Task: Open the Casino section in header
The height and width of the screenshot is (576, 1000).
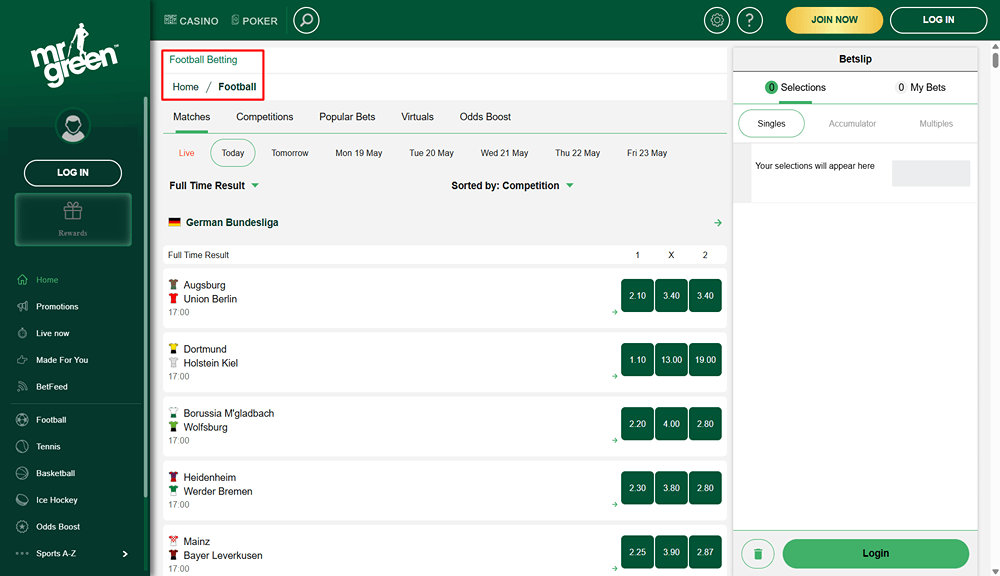Action: point(191,20)
